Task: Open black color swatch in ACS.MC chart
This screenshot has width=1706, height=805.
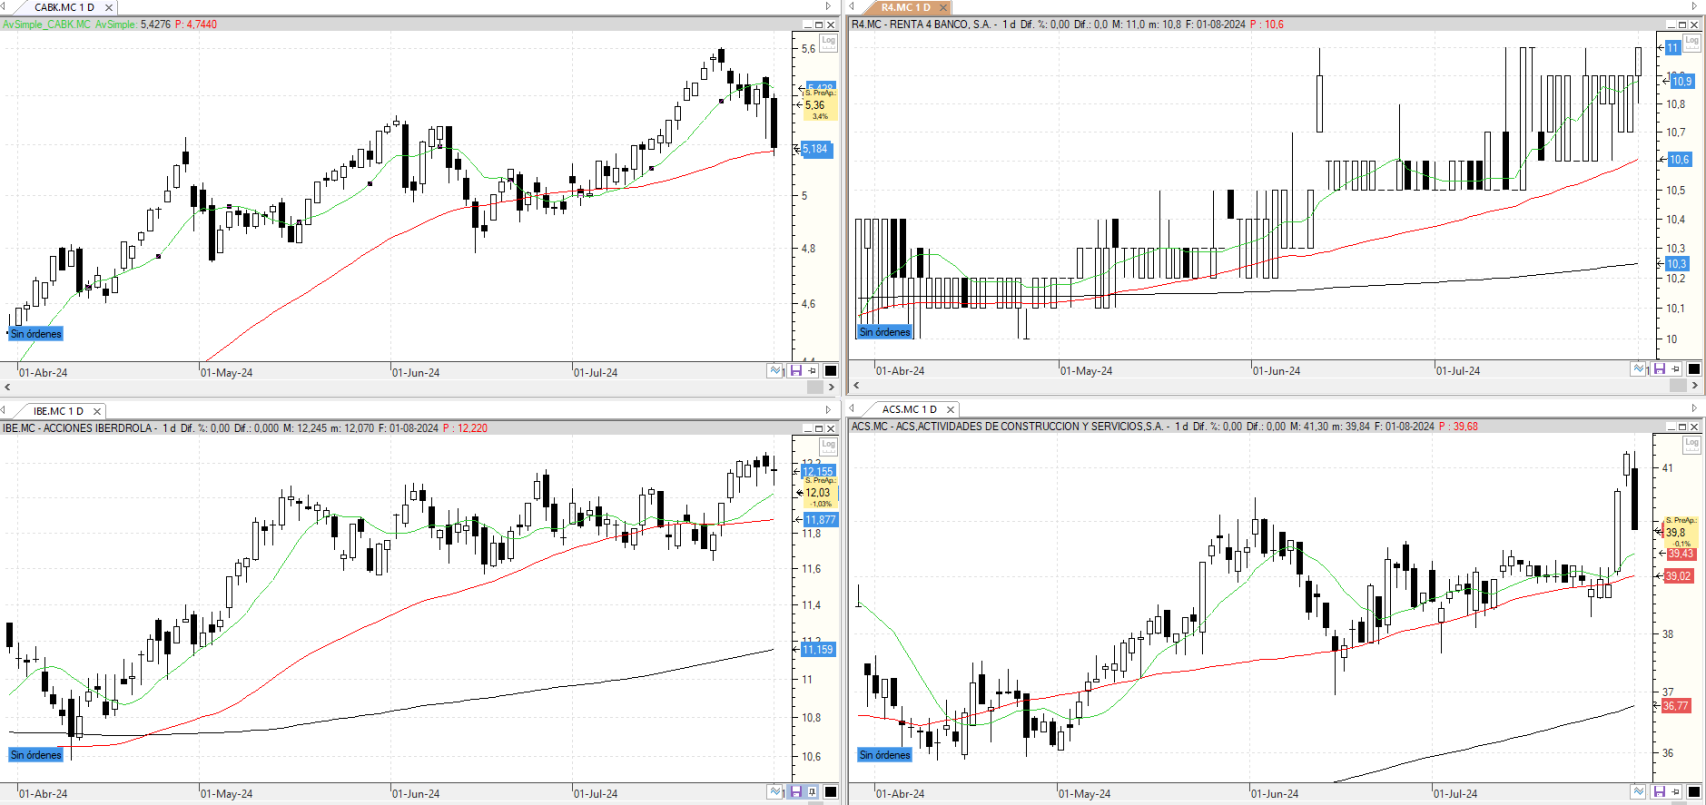Action: tap(1694, 791)
